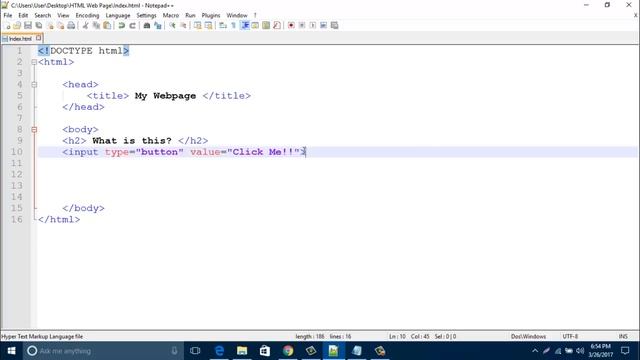640x360 pixels.
Task: Toggle Show All Characters pilcrow icon
Action: pos(233,25)
